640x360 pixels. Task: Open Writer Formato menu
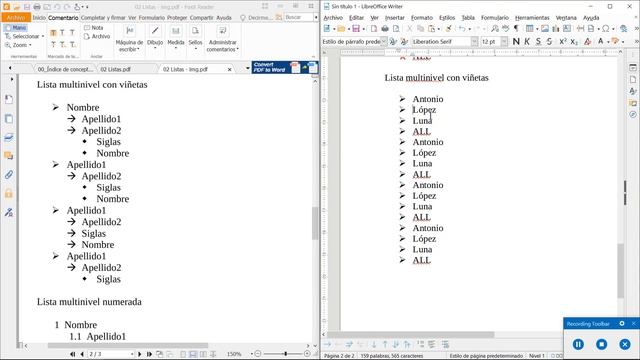pos(422,18)
